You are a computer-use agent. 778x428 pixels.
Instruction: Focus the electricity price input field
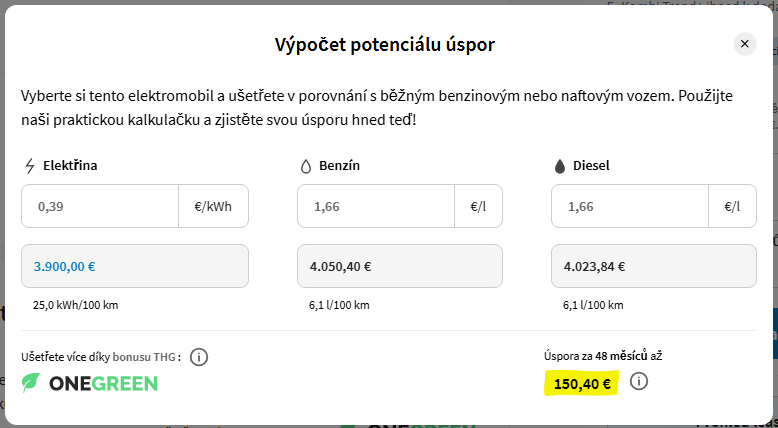coord(100,207)
